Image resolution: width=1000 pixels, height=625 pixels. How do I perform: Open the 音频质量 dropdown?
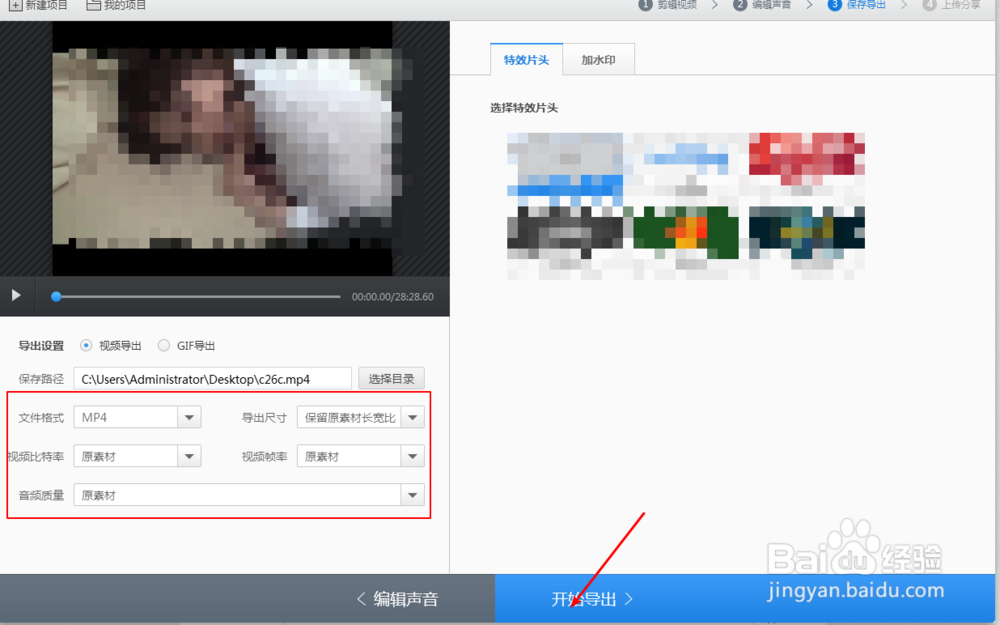[249, 495]
